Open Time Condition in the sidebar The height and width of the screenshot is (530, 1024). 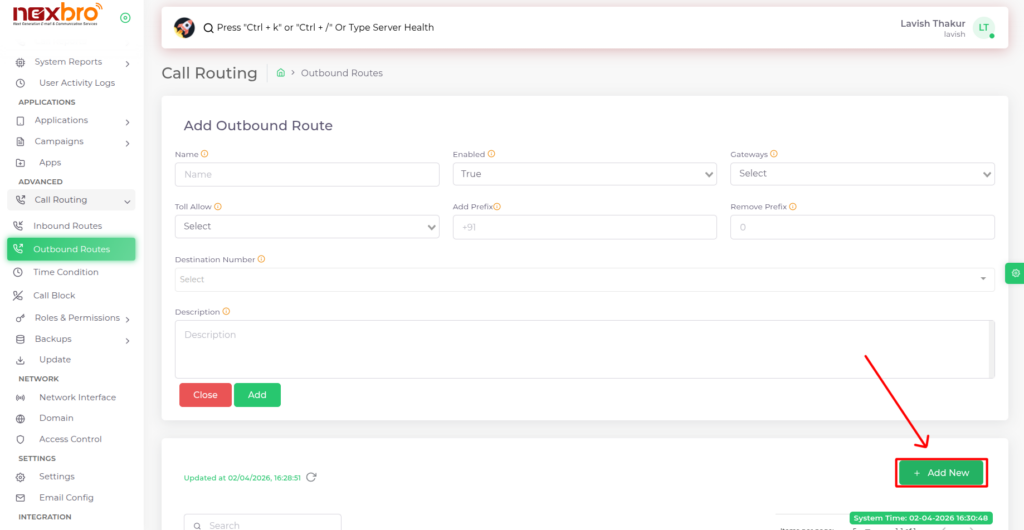(65, 272)
